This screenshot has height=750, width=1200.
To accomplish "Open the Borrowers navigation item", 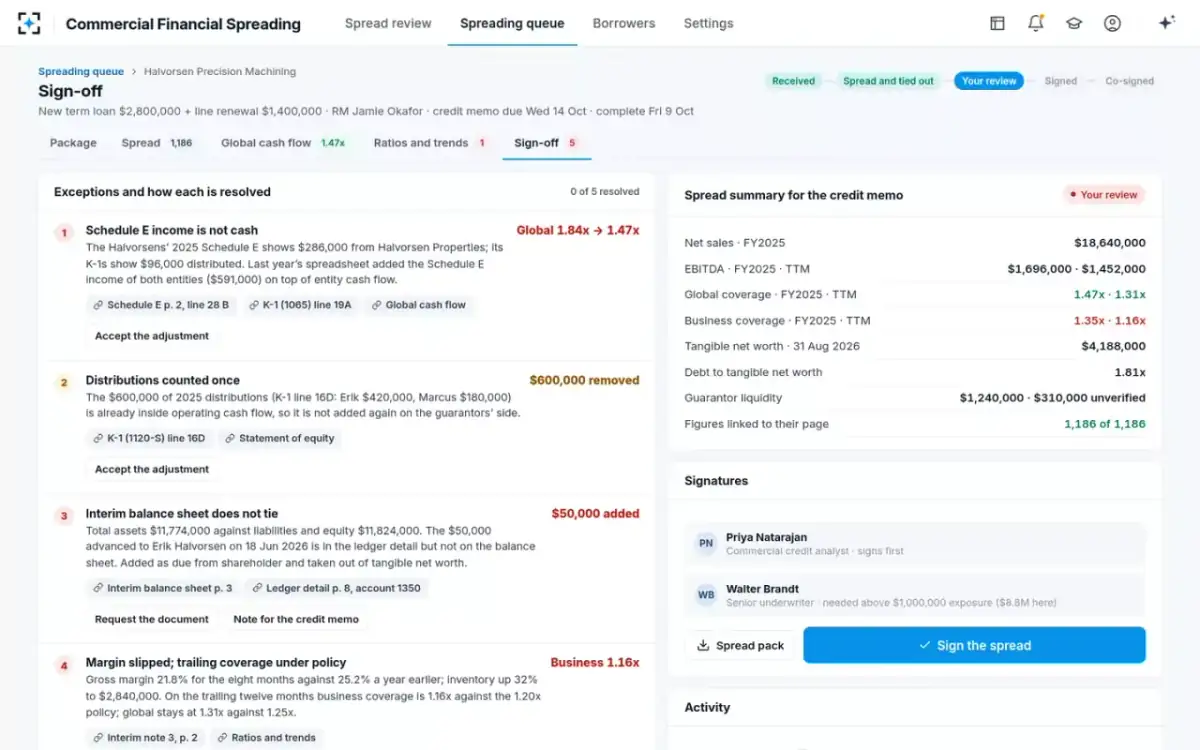I will pyautogui.click(x=624, y=23).
